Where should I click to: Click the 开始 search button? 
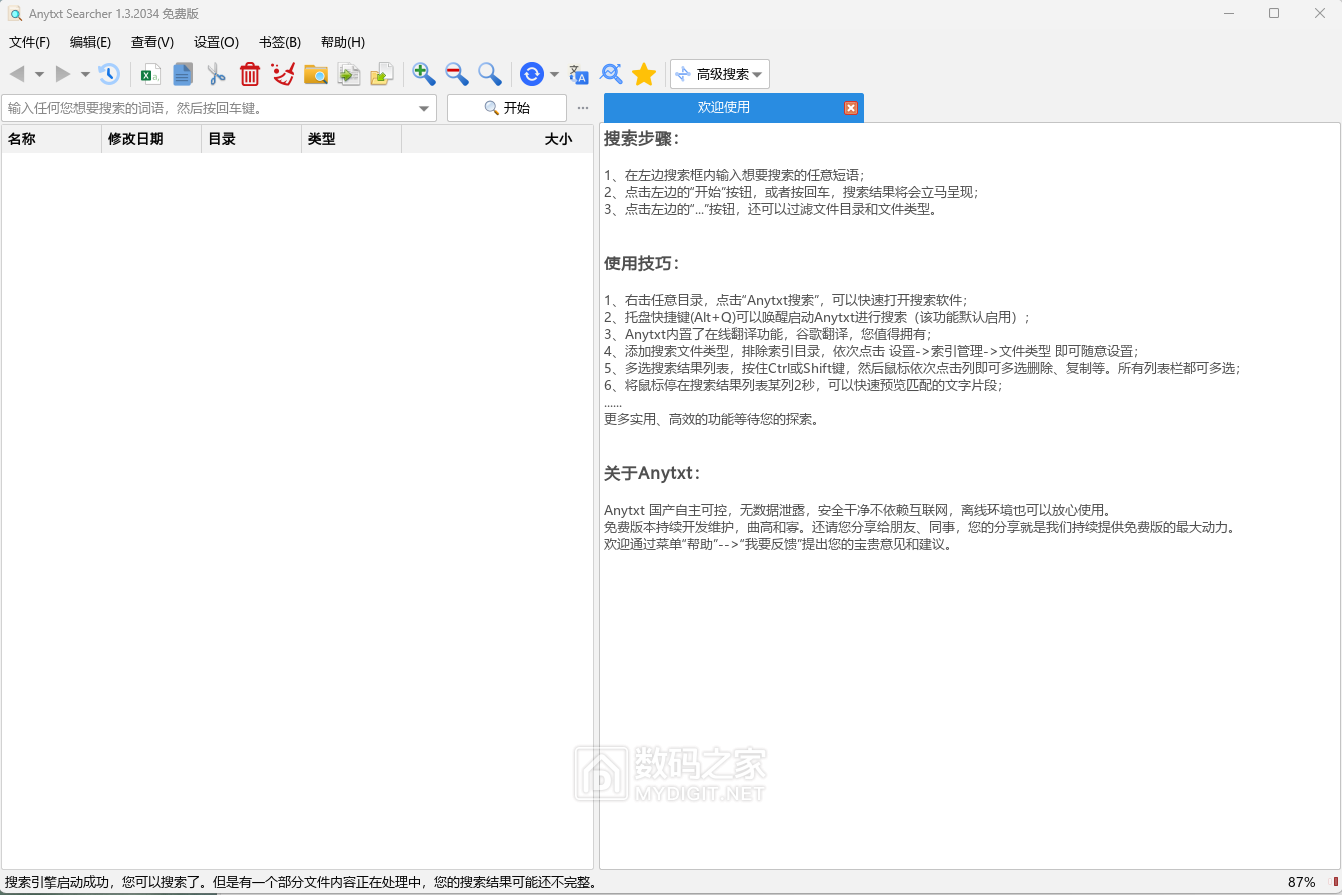[x=507, y=108]
